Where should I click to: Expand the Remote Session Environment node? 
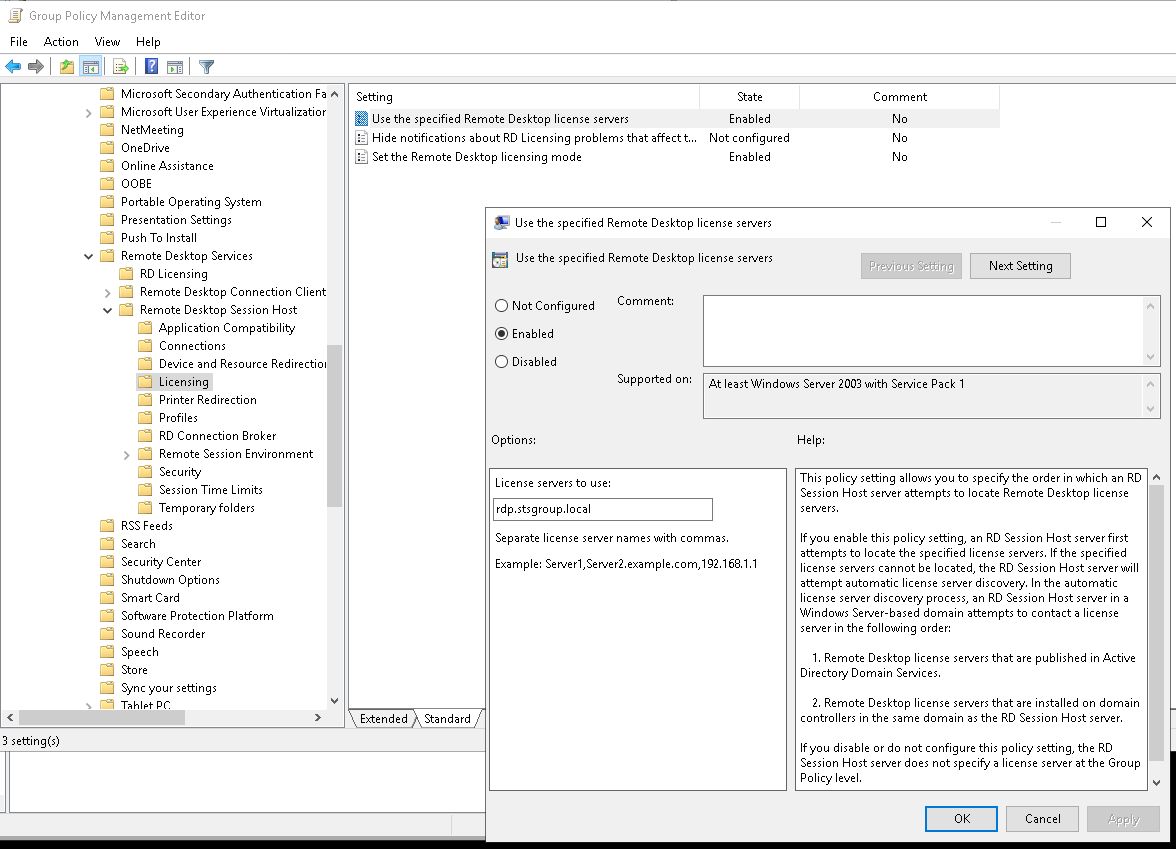pyautogui.click(x=127, y=453)
